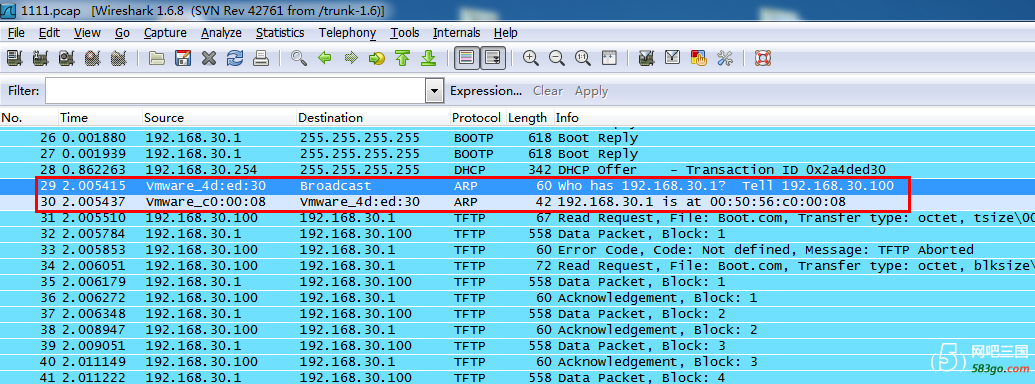Reset zoom to normal size 1:1
This screenshot has width=1035, height=384.
click(583, 58)
